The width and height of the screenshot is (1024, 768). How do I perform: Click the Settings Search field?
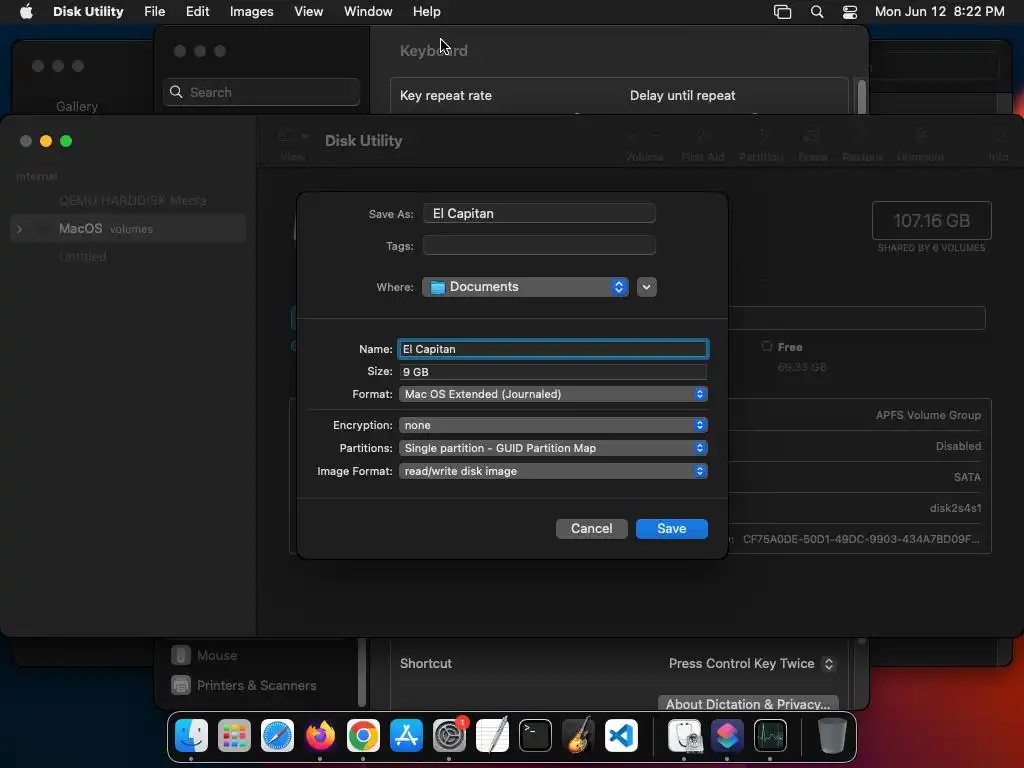click(x=261, y=92)
